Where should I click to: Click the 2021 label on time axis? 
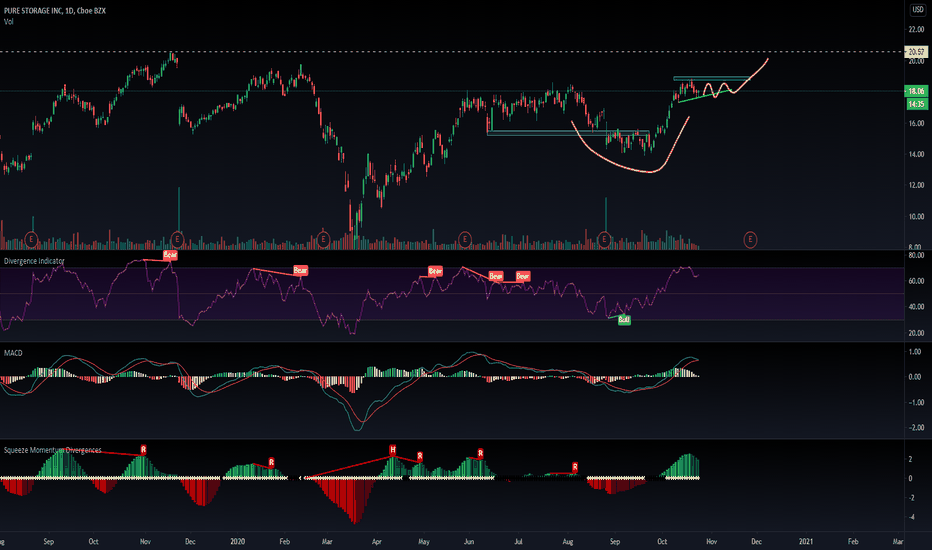point(805,542)
